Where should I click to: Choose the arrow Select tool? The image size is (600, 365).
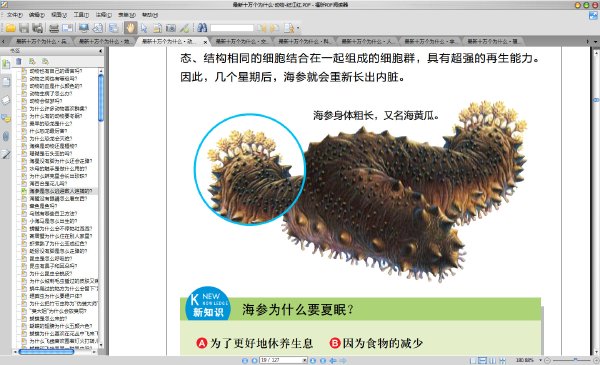coord(144,28)
